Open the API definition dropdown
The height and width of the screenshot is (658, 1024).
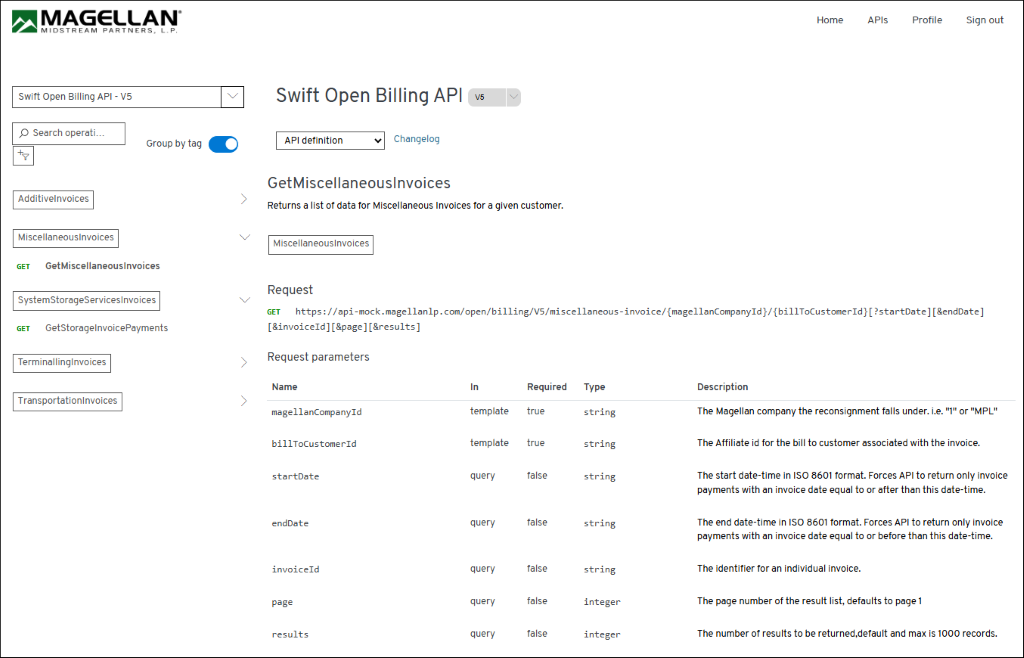click(x=330, y=140)
